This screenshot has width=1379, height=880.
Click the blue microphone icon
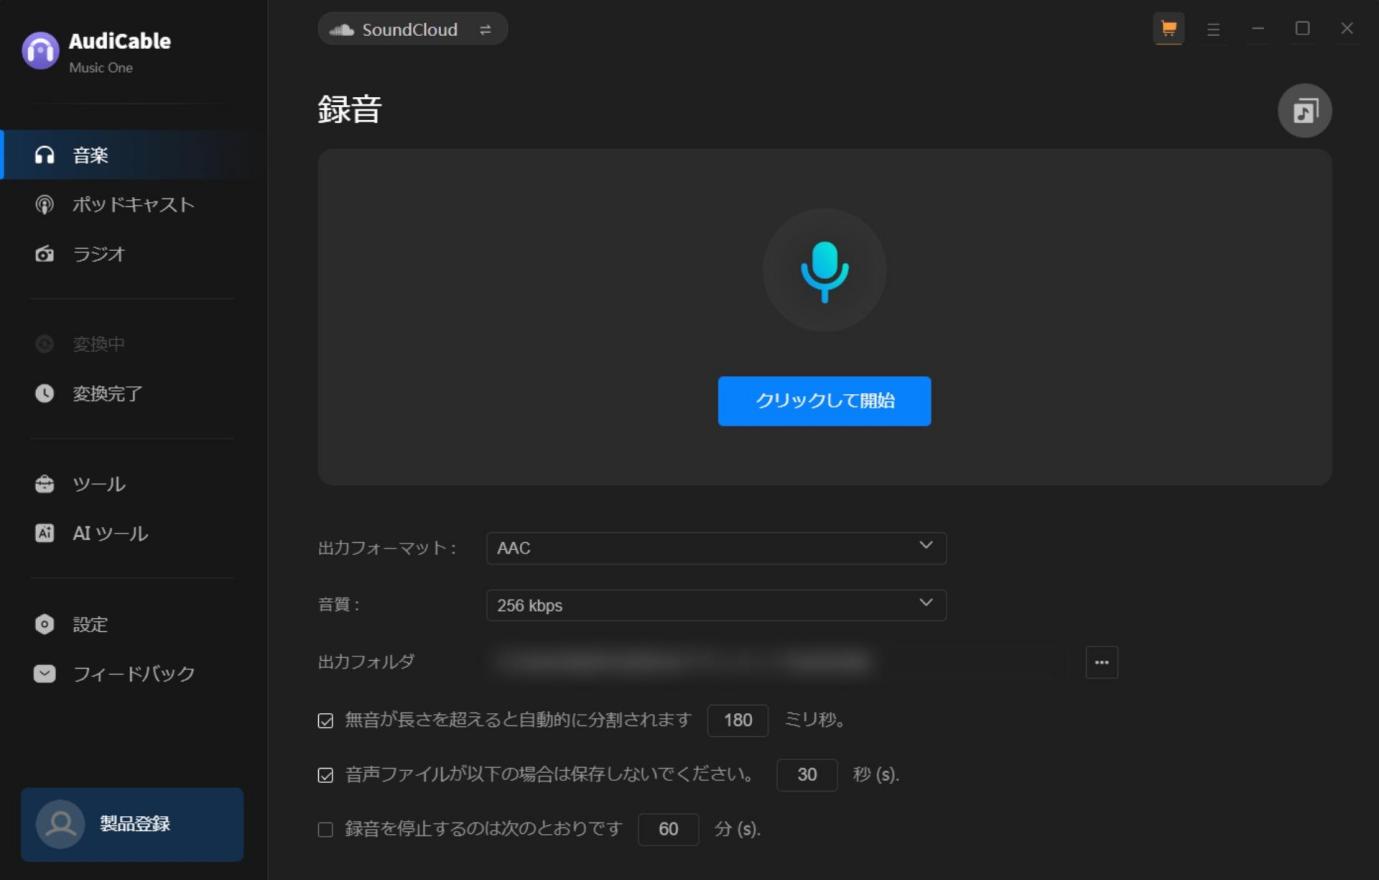point(824,271)
